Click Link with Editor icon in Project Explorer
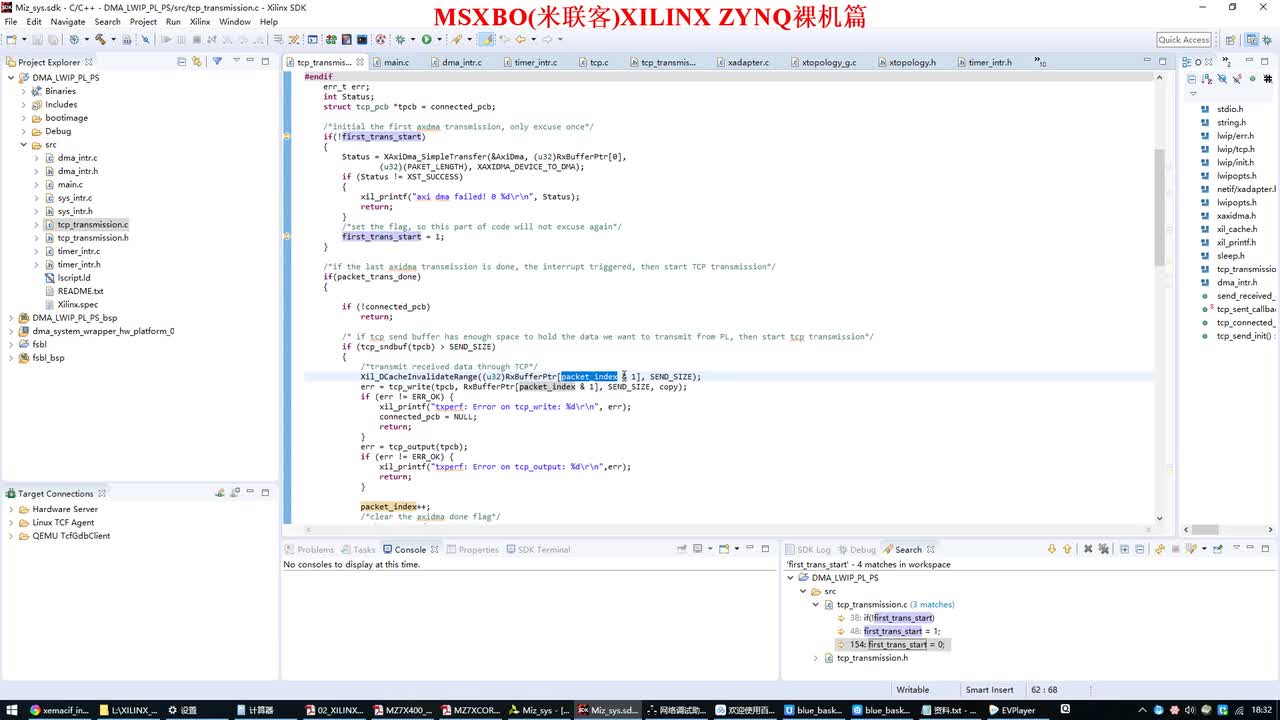Viewport: 1280px width, 720px height. pos(196,61)
